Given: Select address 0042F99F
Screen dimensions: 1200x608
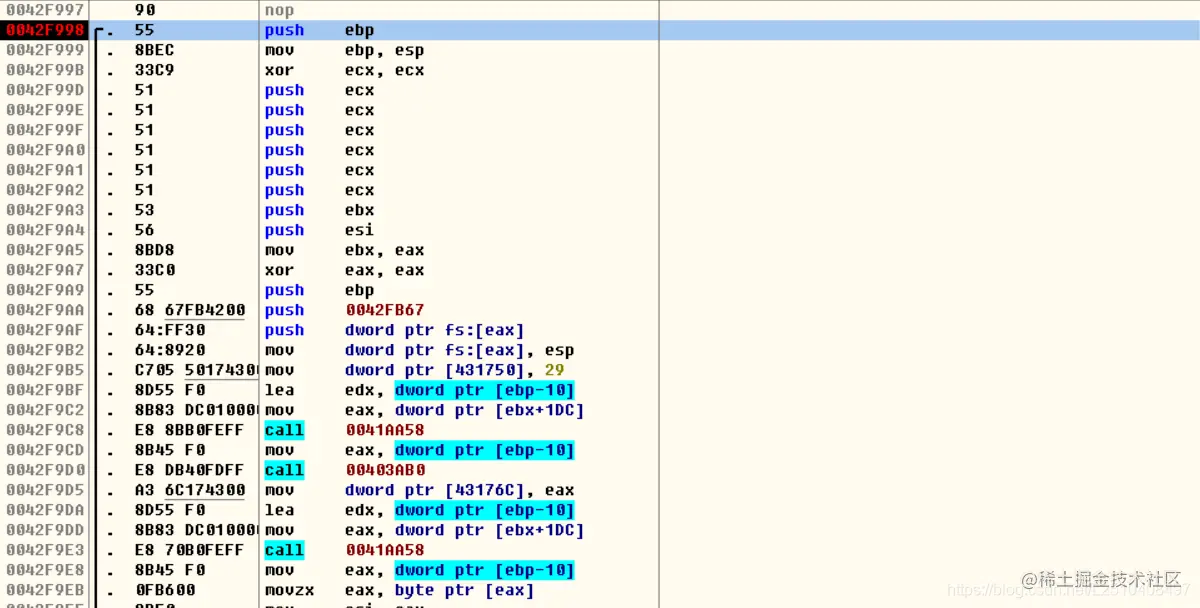Looking at the screenshot, I should pyautogui.click(x=45, y=130).
